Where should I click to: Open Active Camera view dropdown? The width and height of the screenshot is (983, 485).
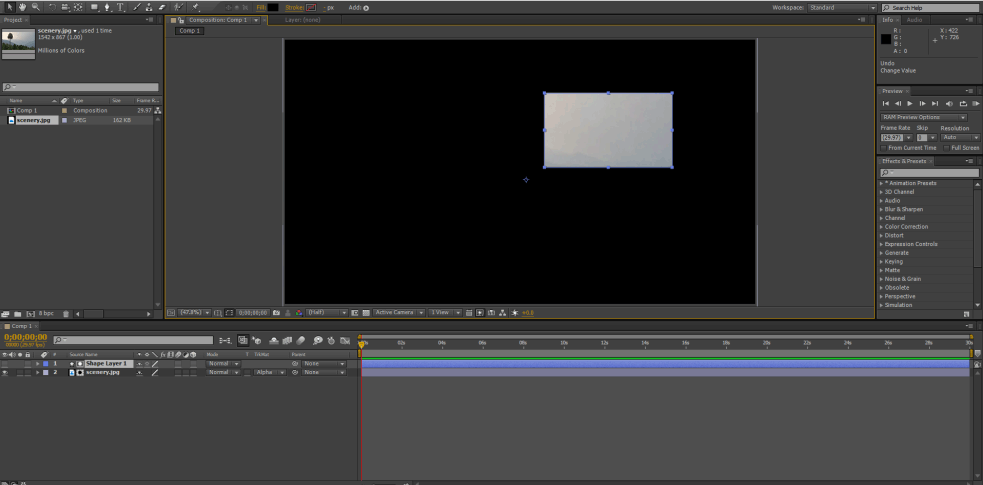tap(399, 312)
